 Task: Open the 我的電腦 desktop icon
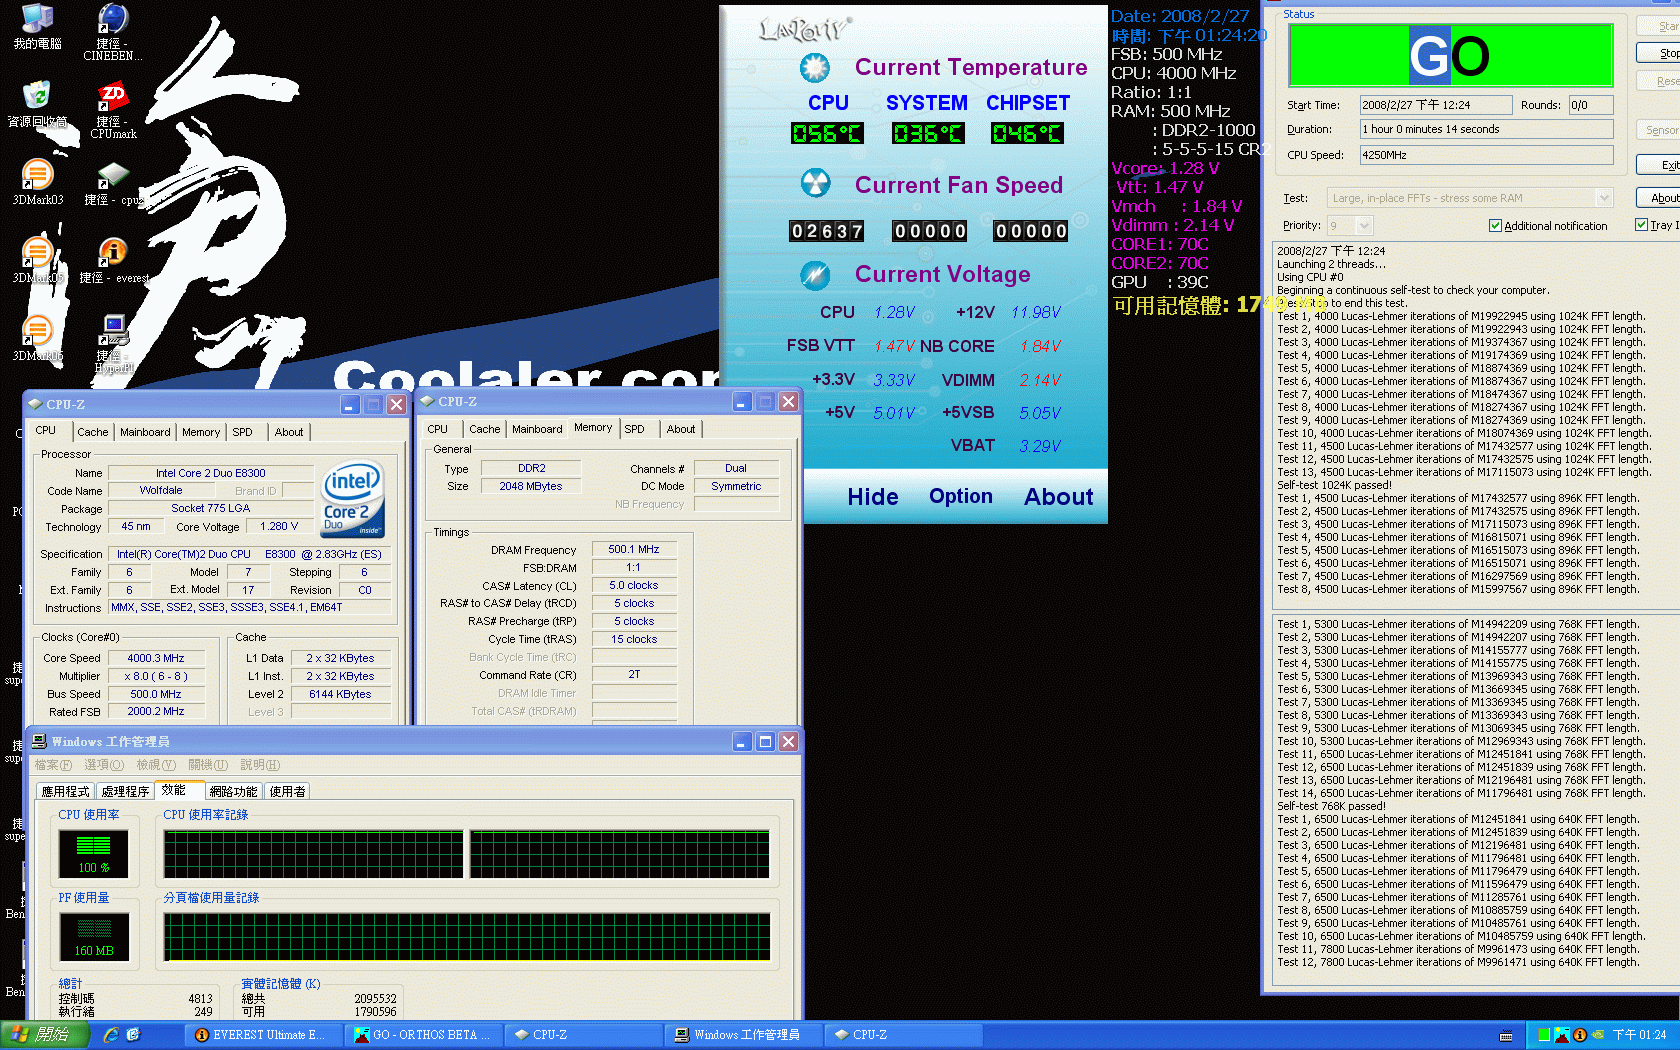pyautogui.click(x=37, y=27)
